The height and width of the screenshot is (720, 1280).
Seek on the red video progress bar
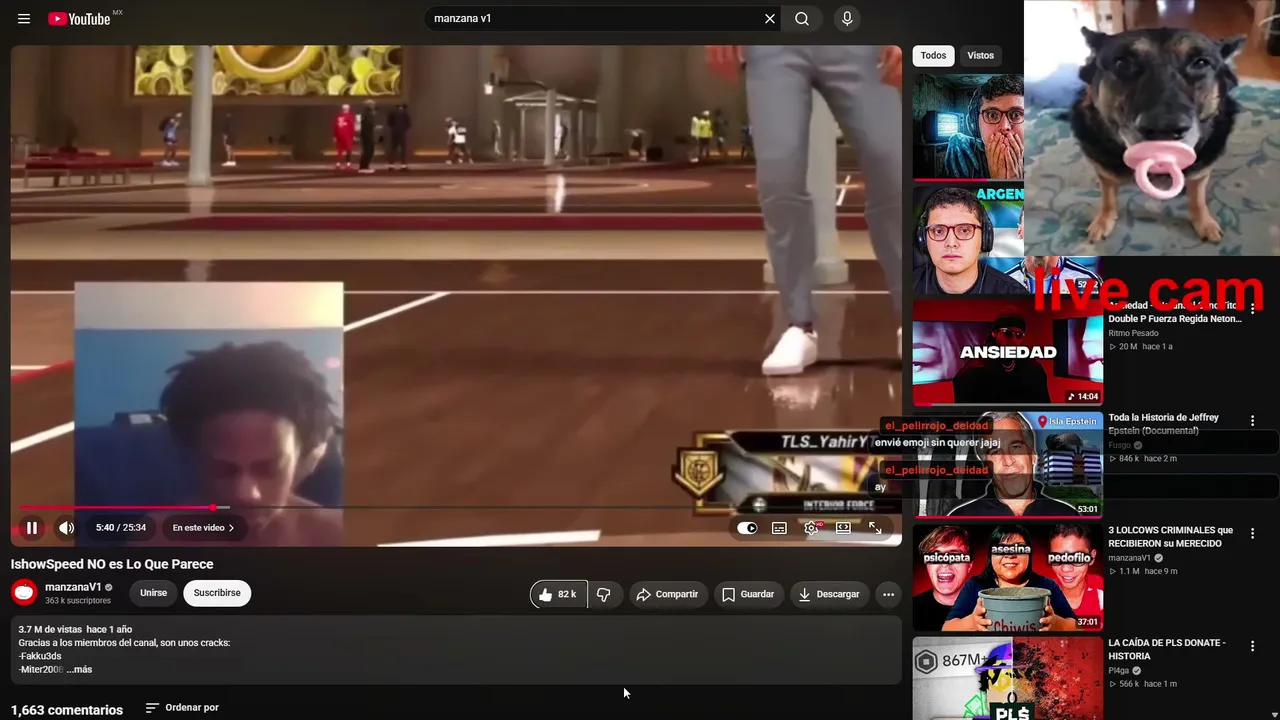(455, 508)
